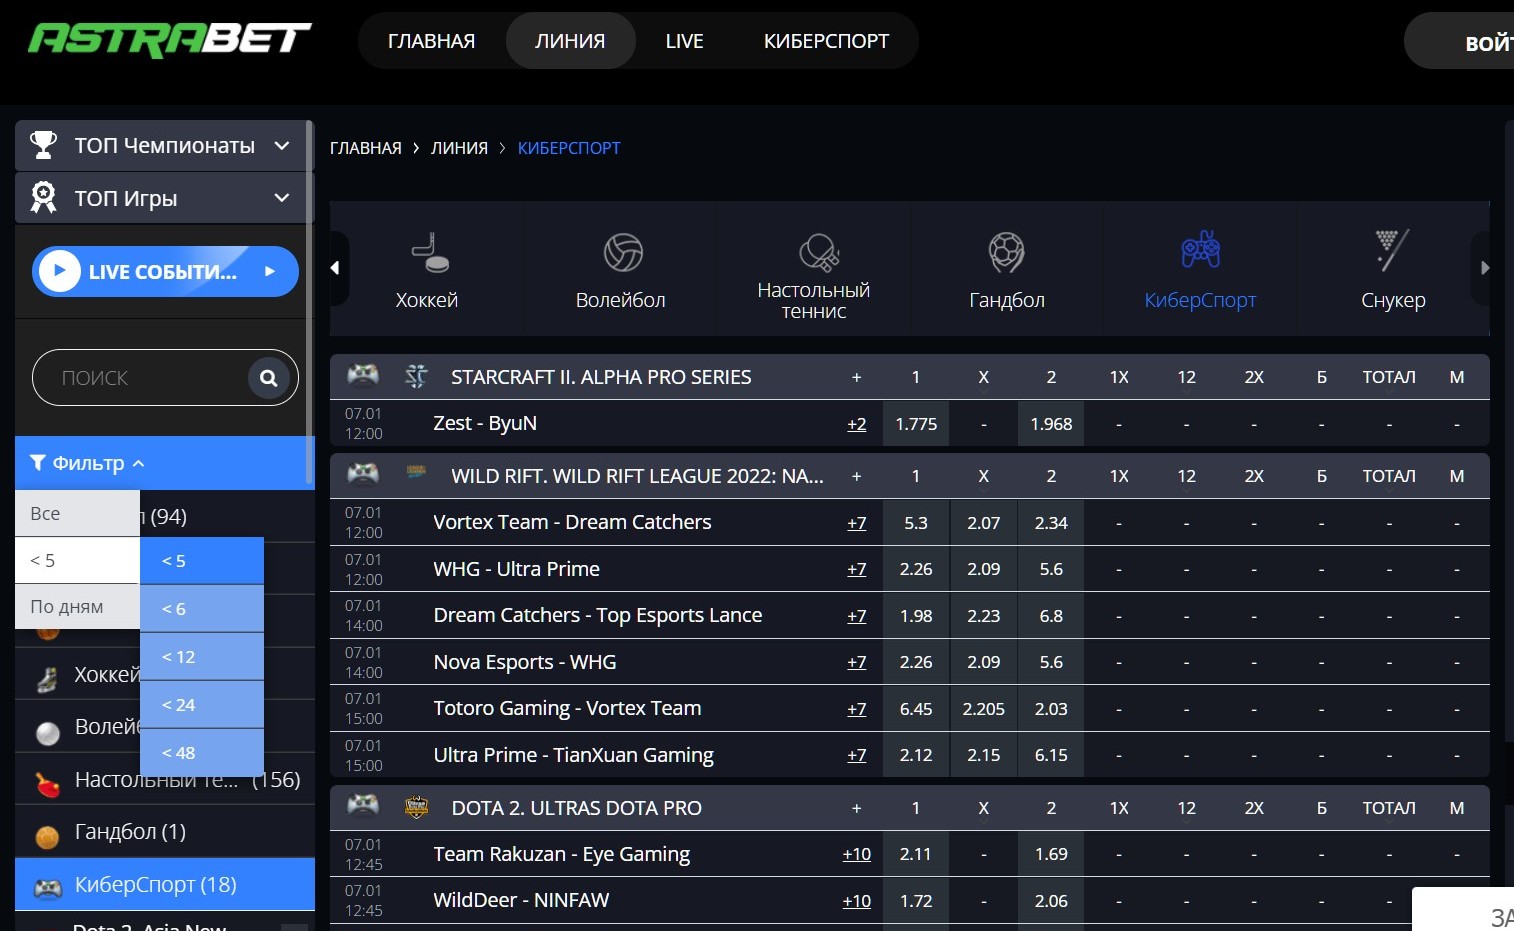Open the LIVE navigation tab

(685, 41)
